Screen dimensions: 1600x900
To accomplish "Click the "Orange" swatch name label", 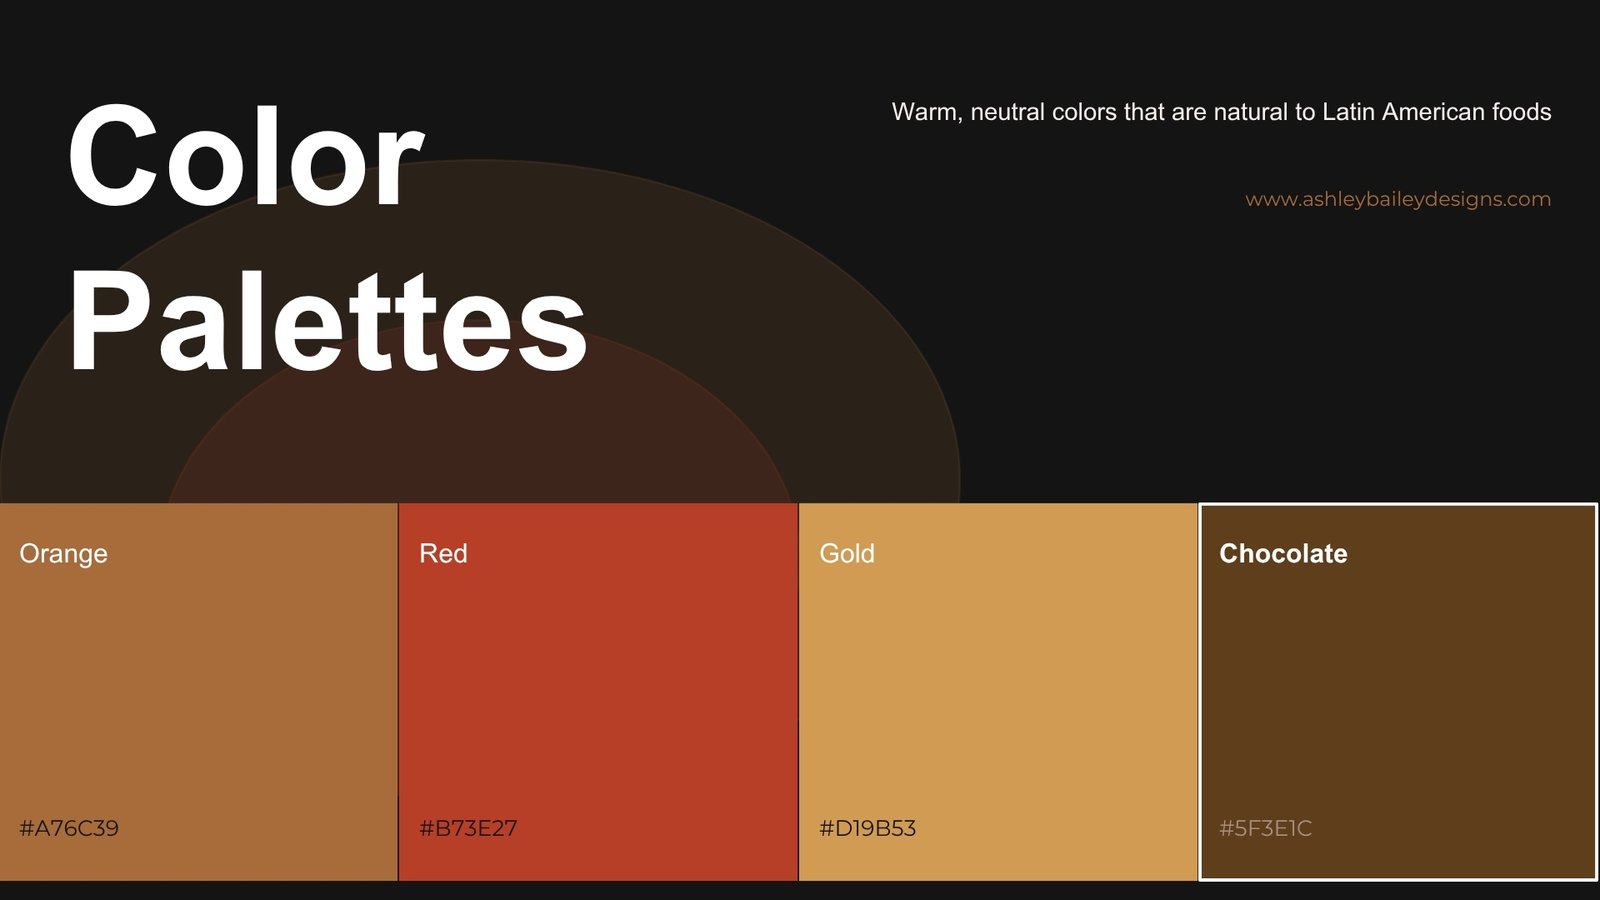I will click(x=63, y=554).
